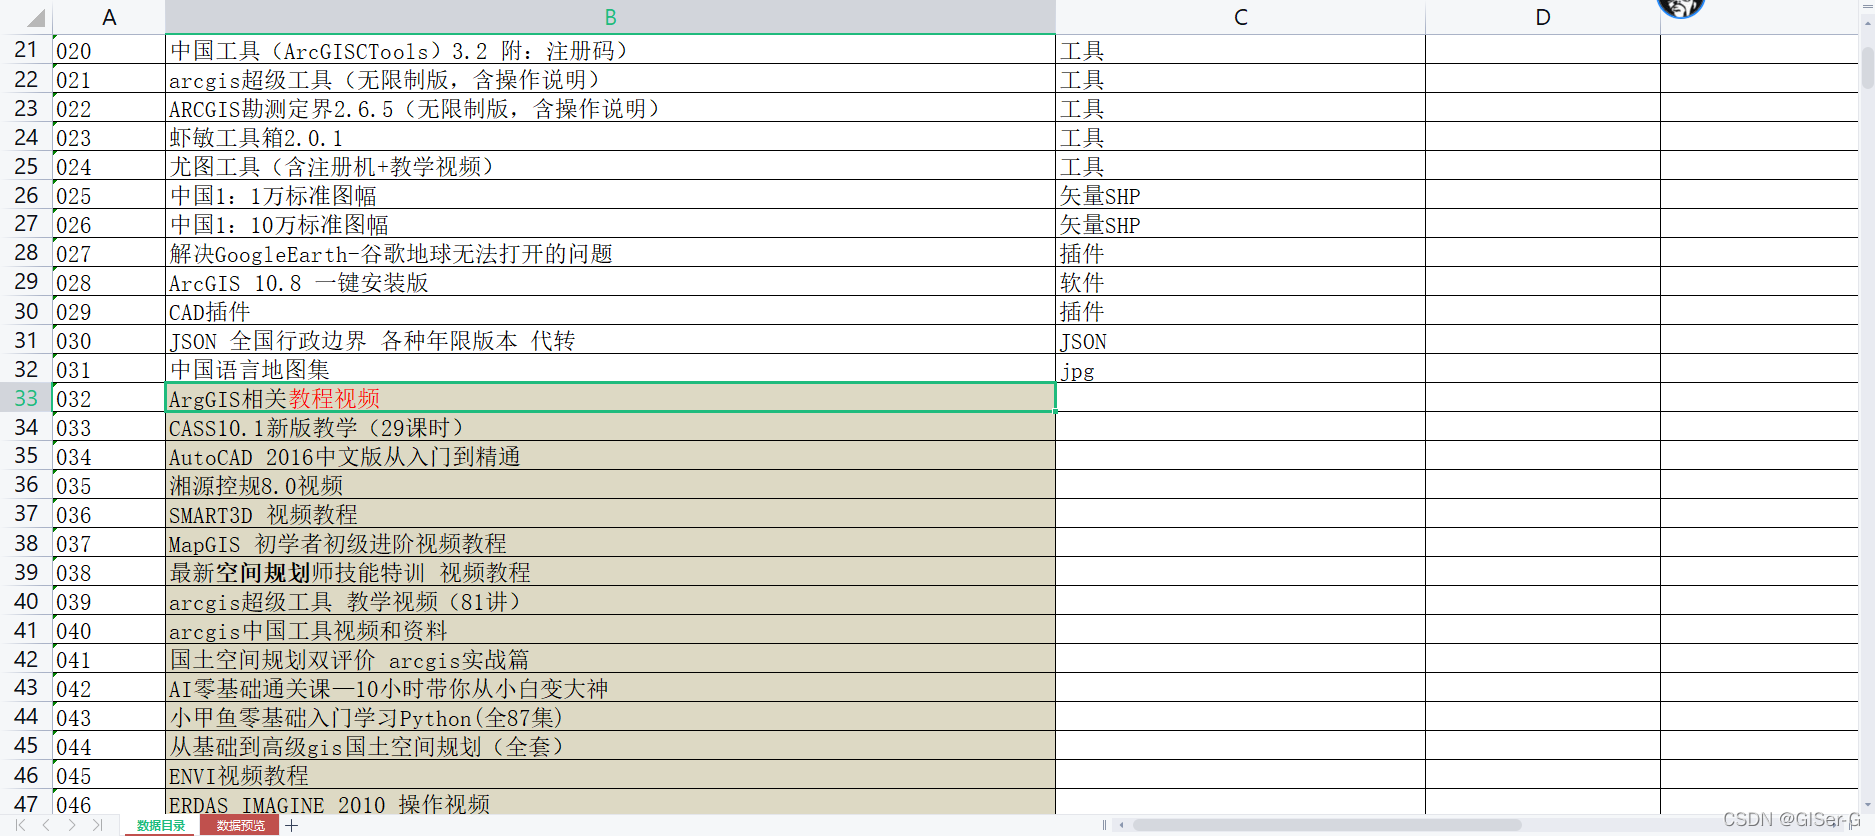Select cell 中国工具（ArcGISCTools）3.2
The width and height of the screenshot is (1875, 836).
610,50
